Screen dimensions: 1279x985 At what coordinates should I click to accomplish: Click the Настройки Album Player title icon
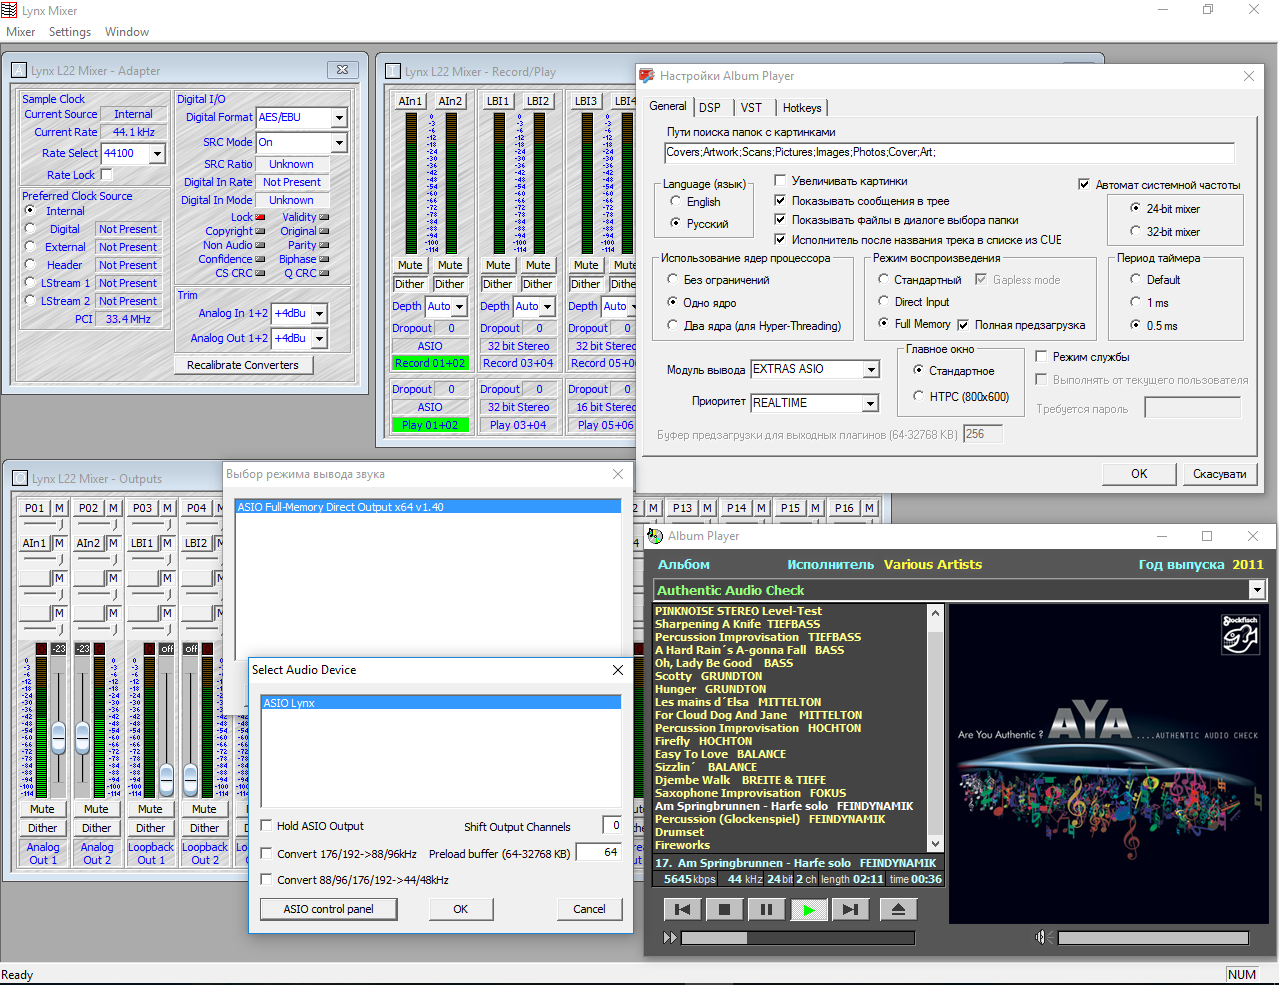[647, 76]
